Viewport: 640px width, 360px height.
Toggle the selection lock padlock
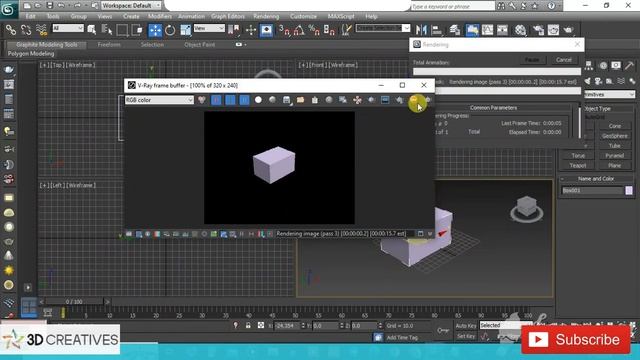[x=248, y=325]
